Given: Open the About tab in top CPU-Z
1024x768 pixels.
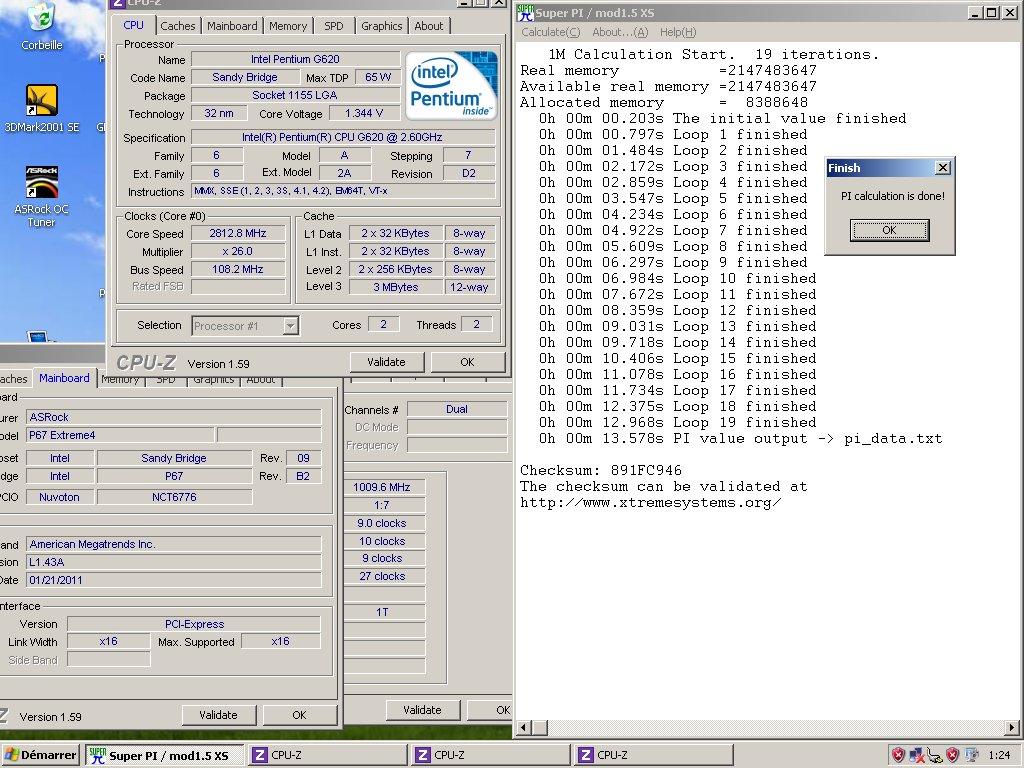Looking at the screenshot, I should coord(428,26).
